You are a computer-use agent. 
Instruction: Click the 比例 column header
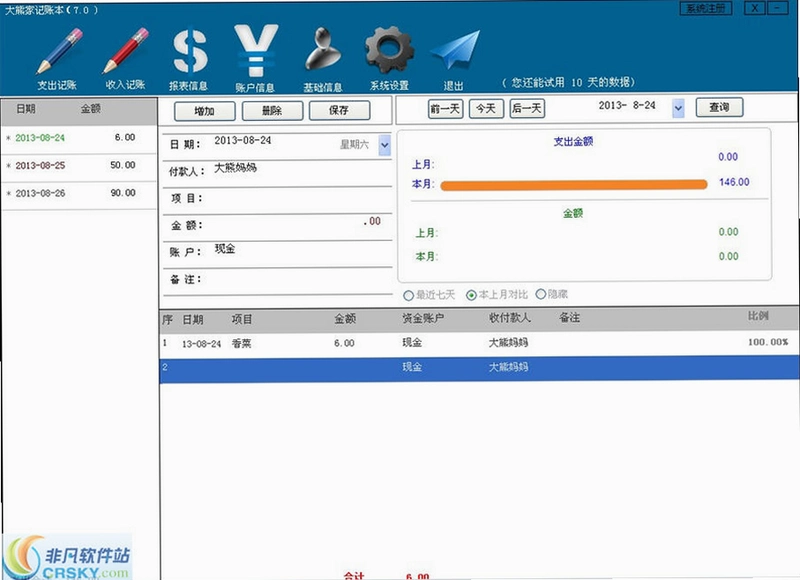[758, 316]
